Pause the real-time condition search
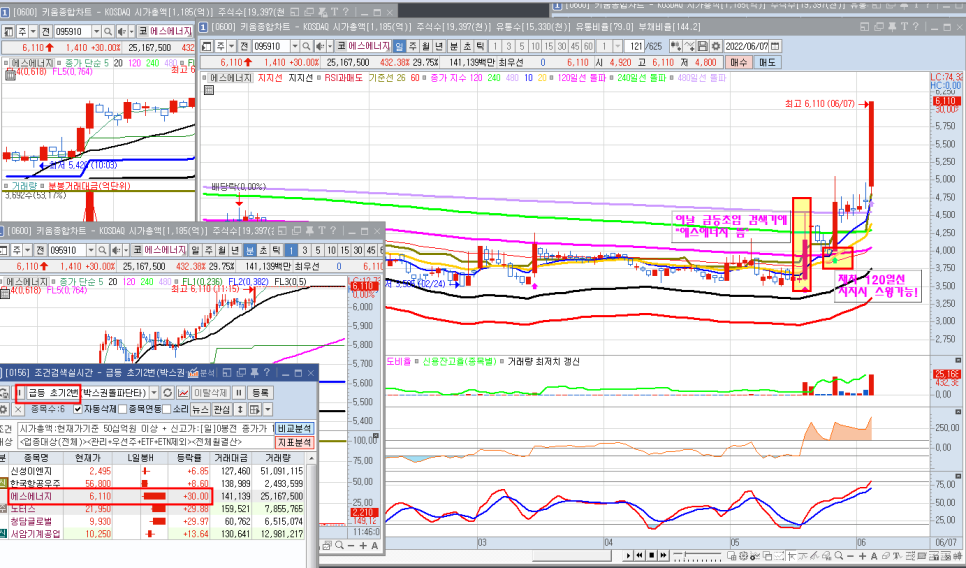 point(238,392)
